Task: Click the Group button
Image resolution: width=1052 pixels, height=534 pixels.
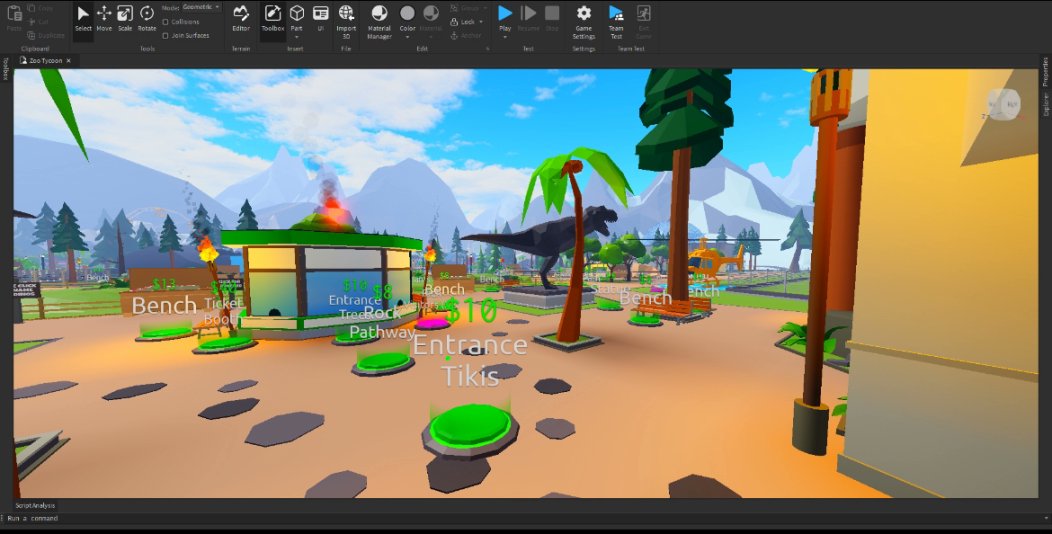Action: [x=464, y=8]
